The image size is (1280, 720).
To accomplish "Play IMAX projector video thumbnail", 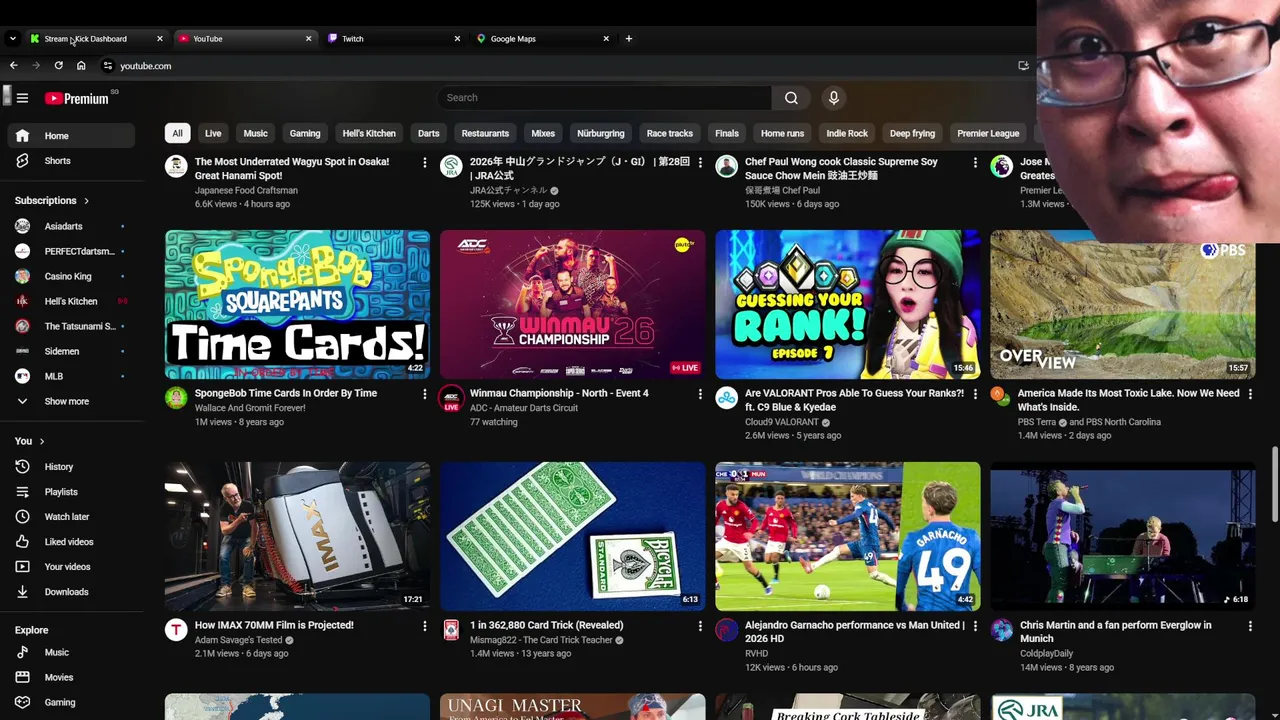I will [x=297, y=536].
